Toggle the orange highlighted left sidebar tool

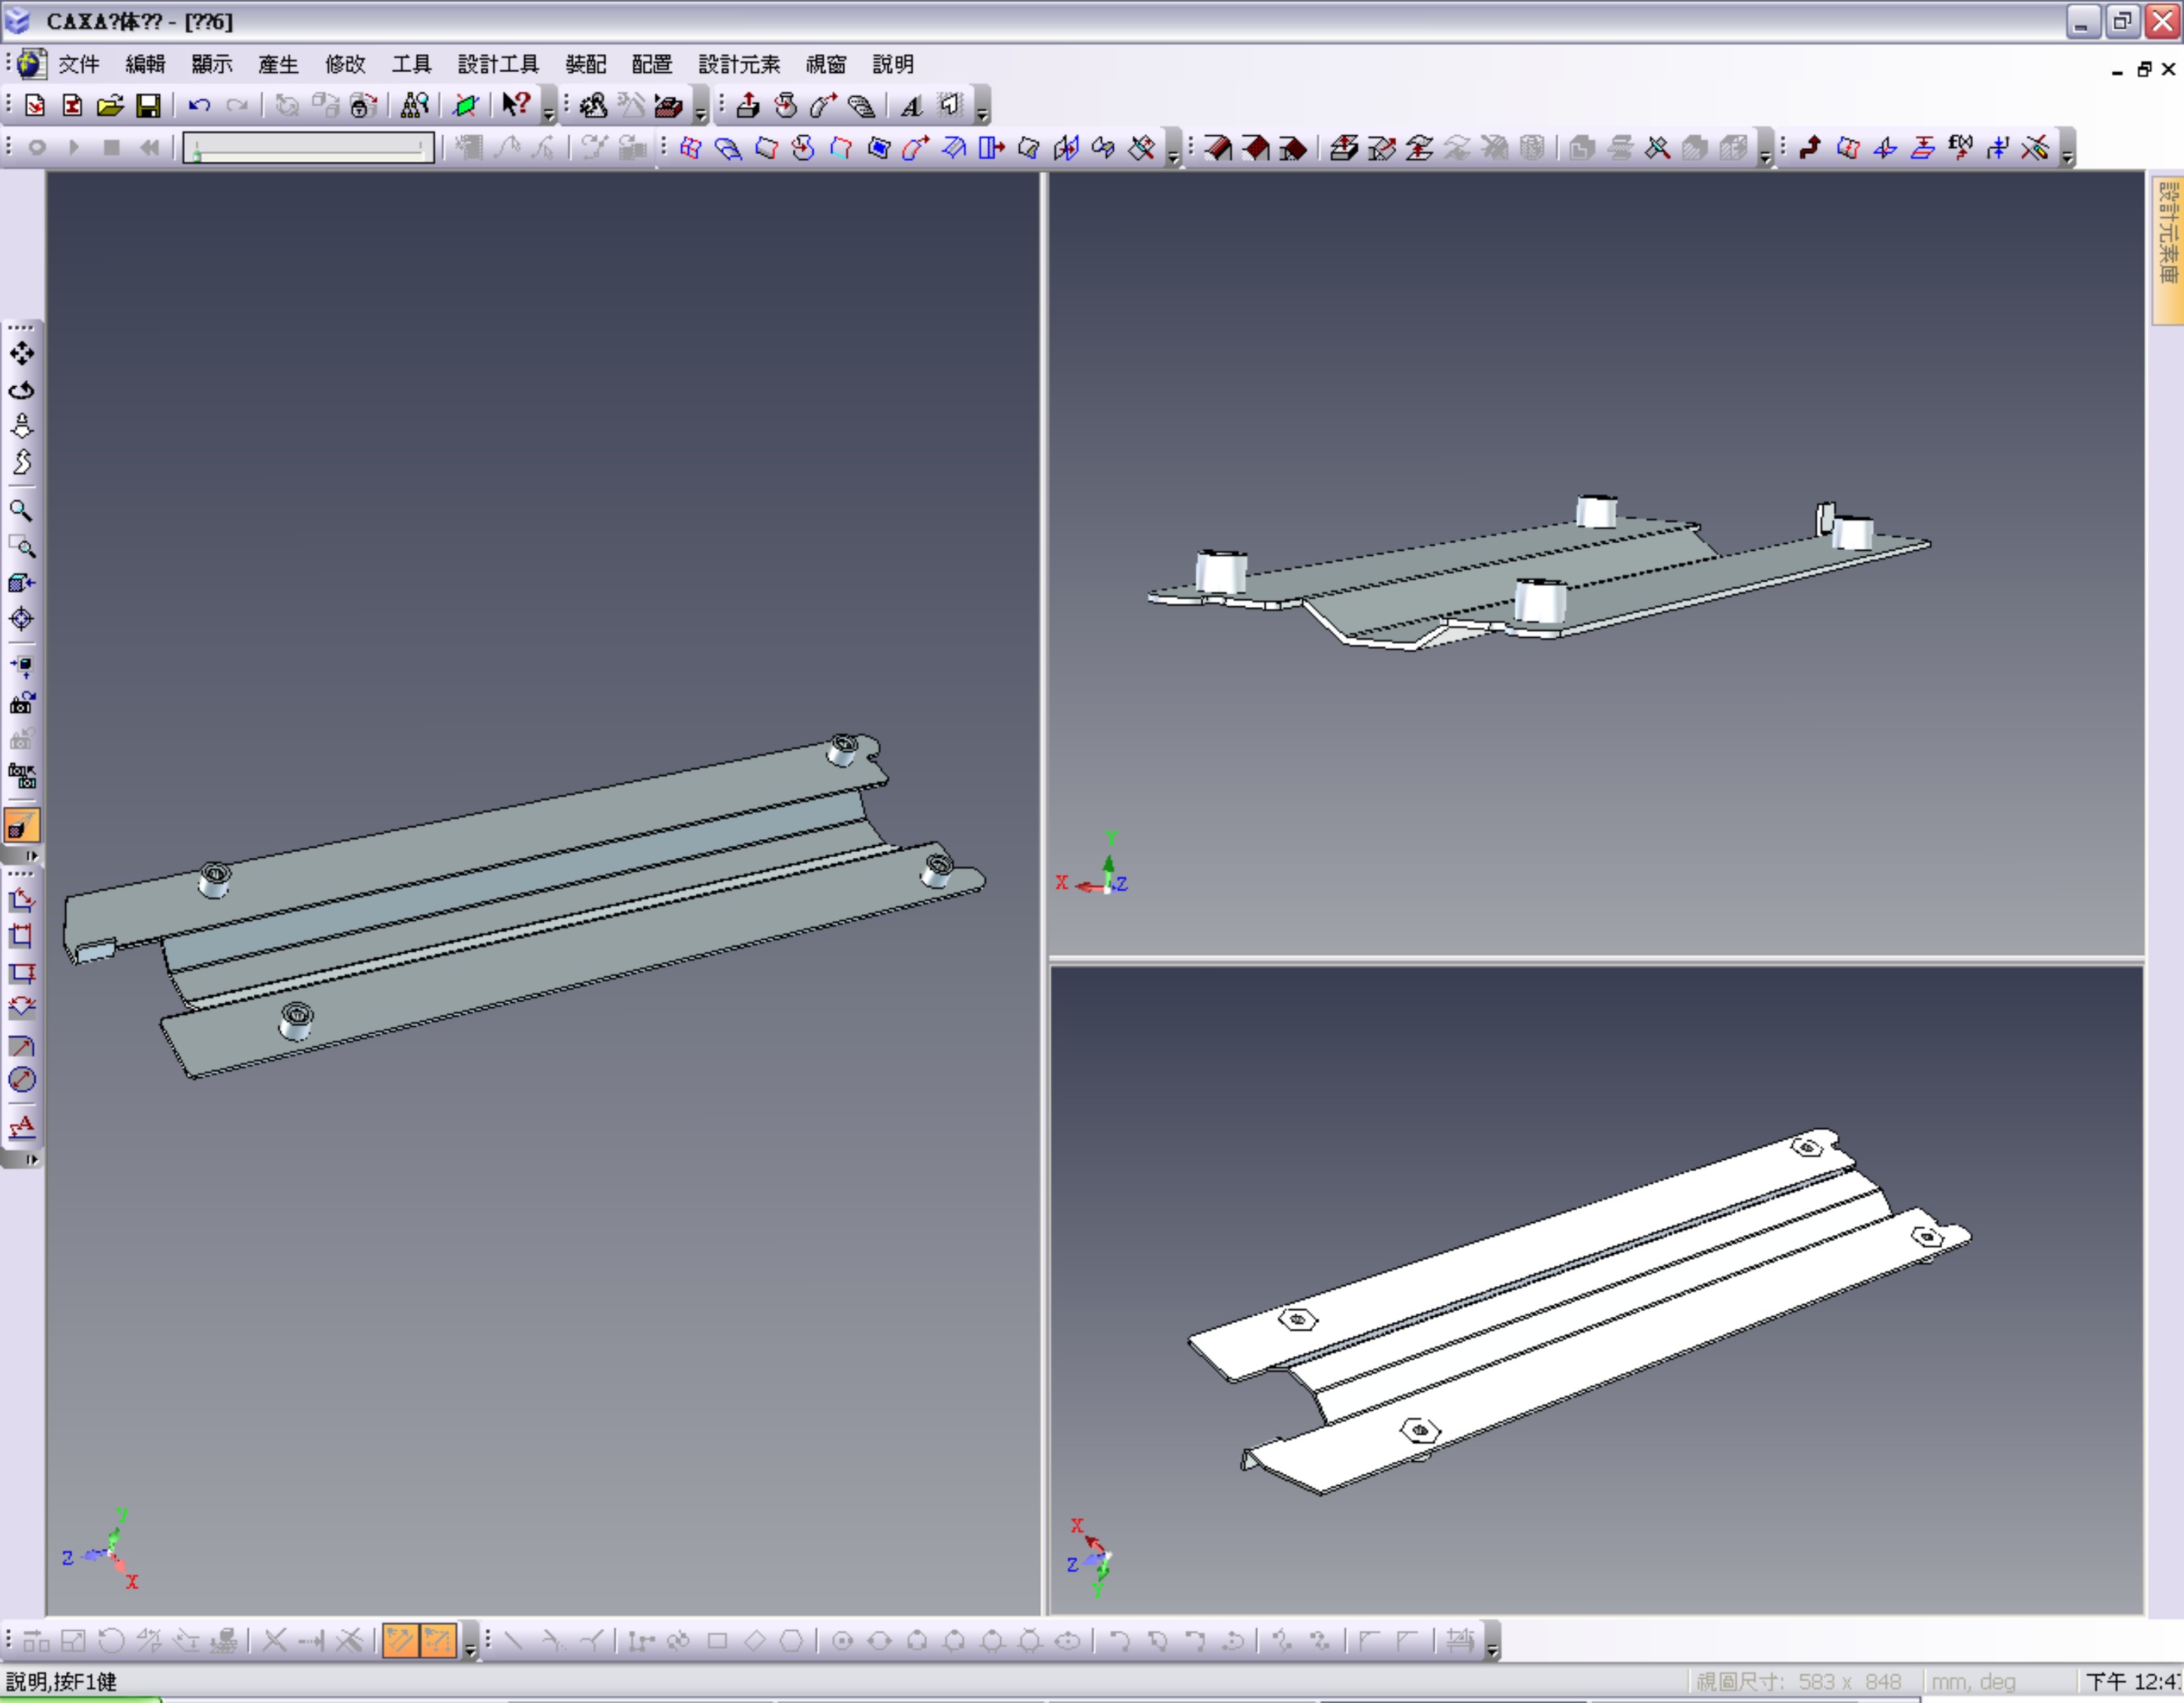22,826
